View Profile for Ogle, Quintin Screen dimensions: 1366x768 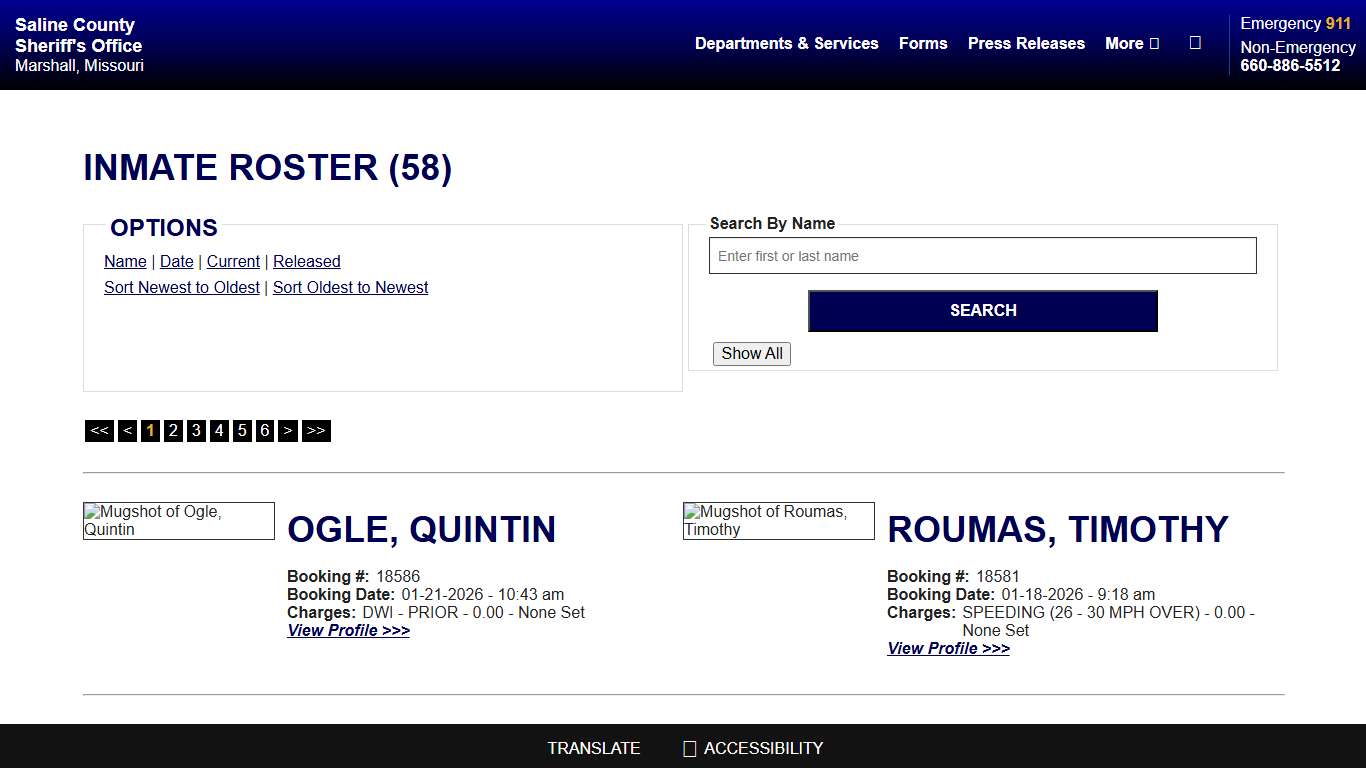[x=348, y=630]
